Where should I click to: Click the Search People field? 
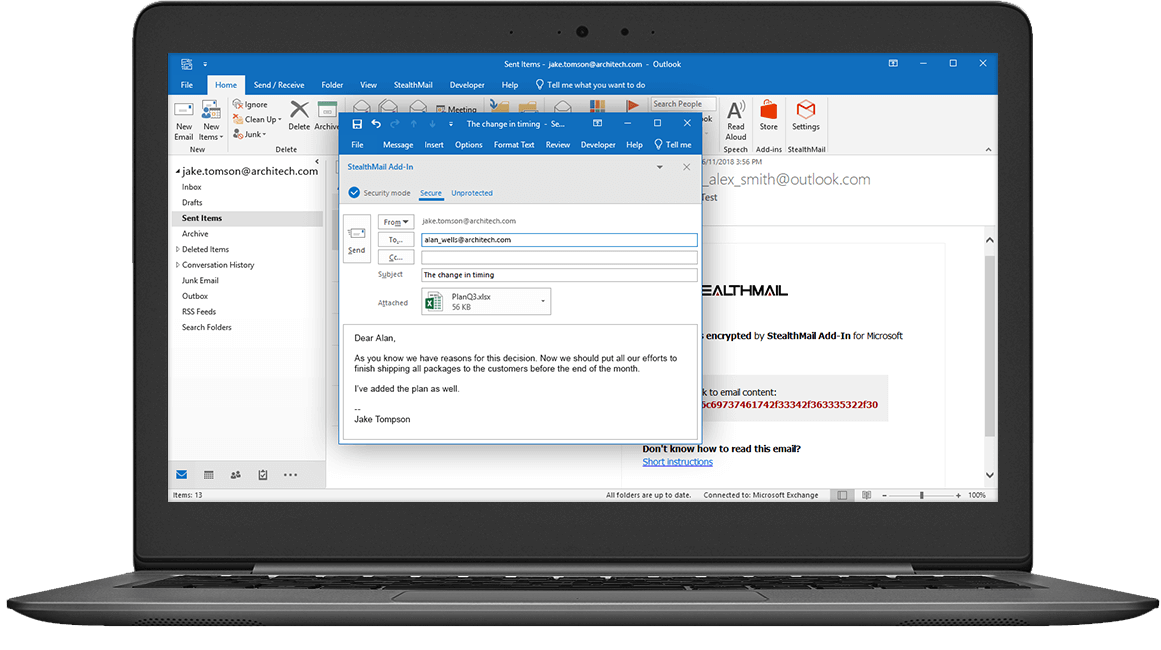pos(683,104)
